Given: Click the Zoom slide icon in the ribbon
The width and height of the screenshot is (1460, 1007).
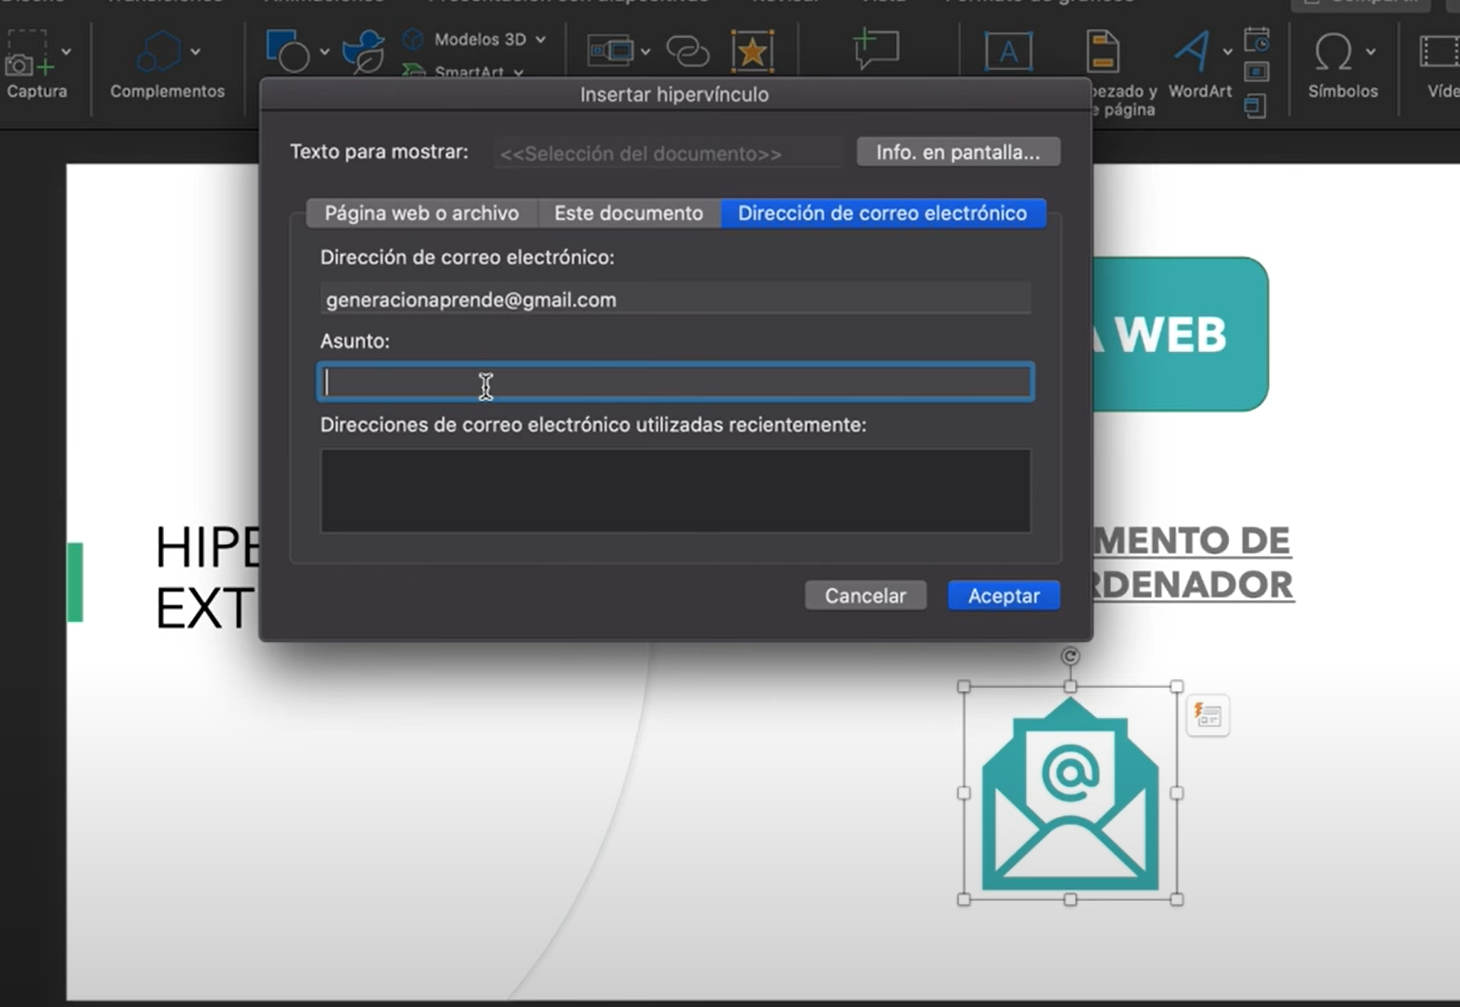Looking at the screenshot, I should coord(610,50).
